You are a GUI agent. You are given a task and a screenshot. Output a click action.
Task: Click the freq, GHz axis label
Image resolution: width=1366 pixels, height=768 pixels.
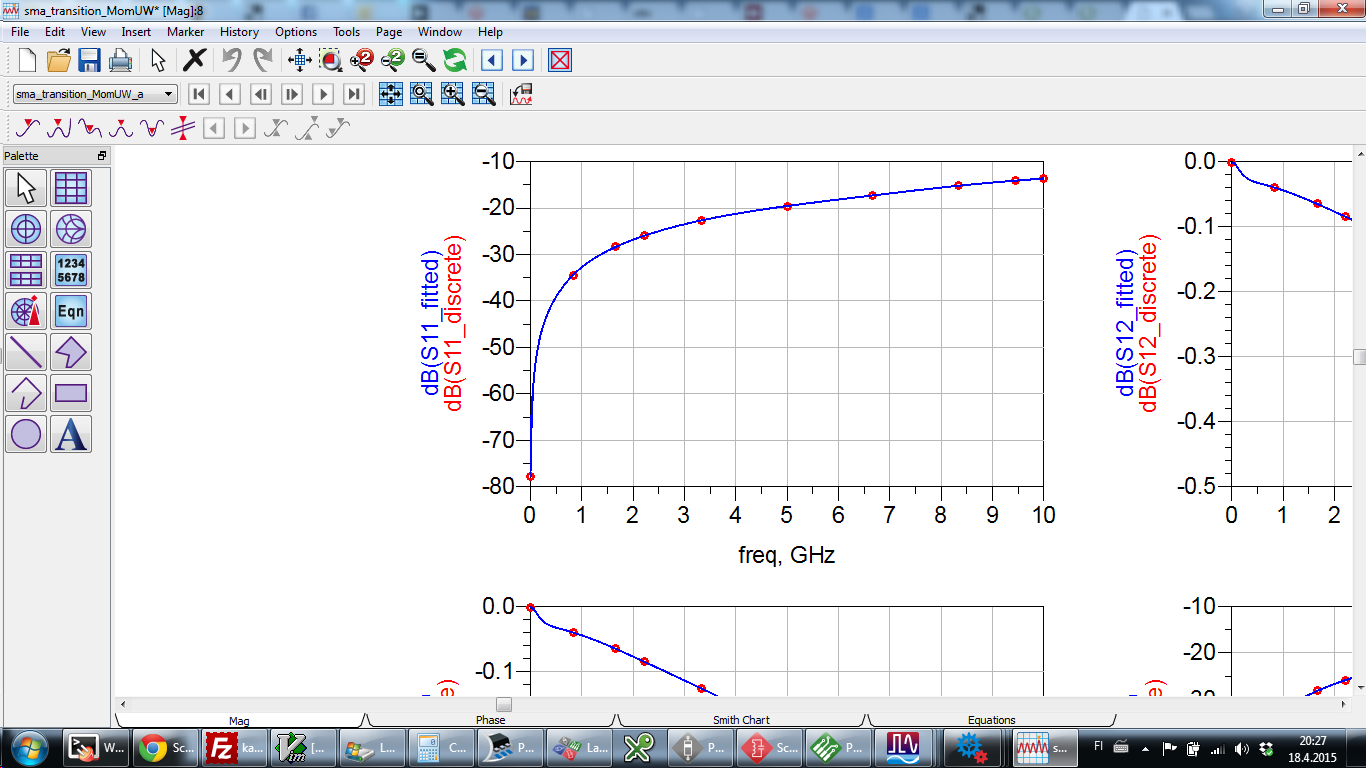786,555
